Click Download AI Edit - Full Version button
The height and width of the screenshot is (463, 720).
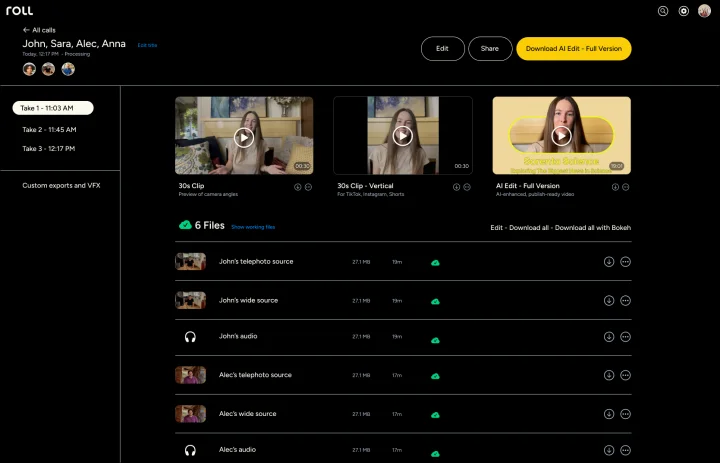[x=574, y=49]
